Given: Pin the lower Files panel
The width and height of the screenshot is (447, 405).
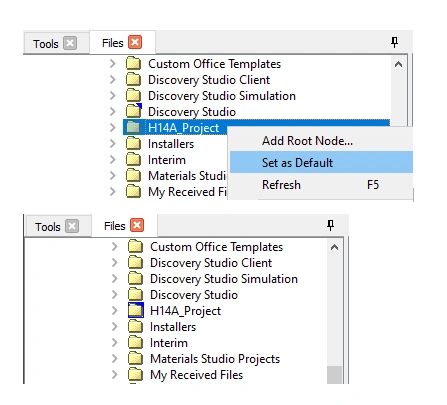Looking at the screenshot, I should (x=330, y=225).
